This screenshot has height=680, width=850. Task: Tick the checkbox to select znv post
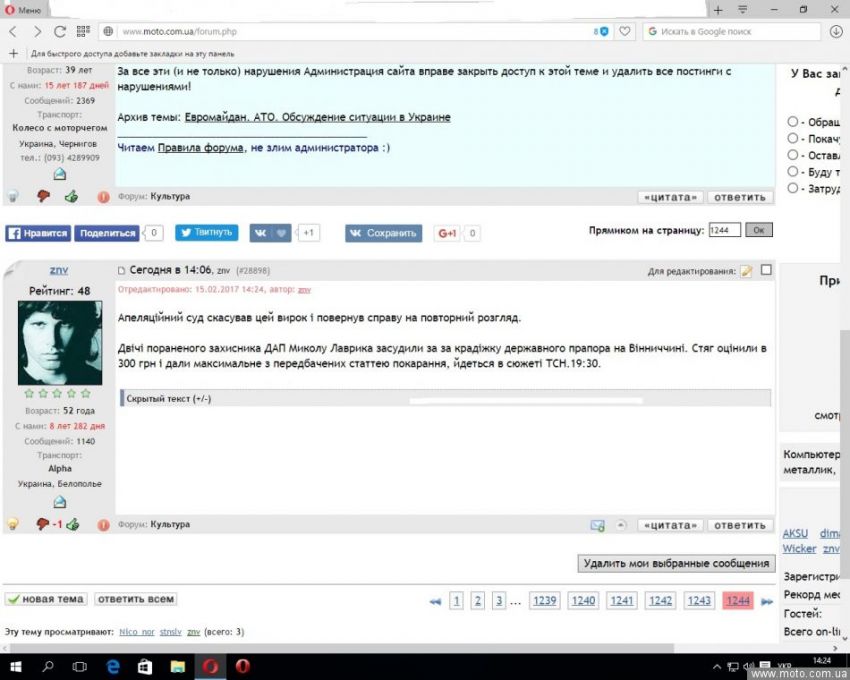pos(766,270)
